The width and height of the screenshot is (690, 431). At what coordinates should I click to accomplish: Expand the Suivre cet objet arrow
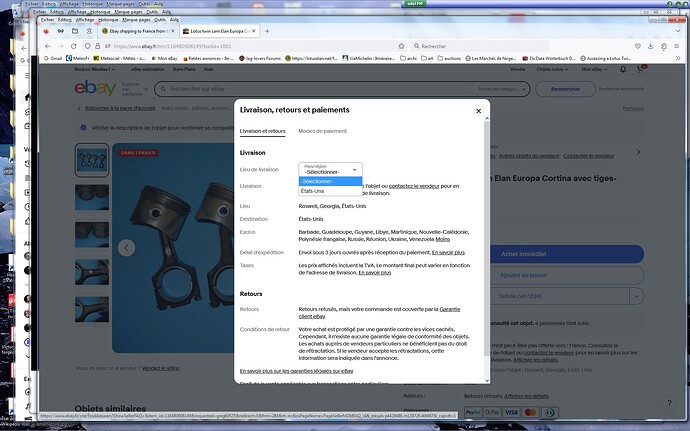(x=636, y=296)
